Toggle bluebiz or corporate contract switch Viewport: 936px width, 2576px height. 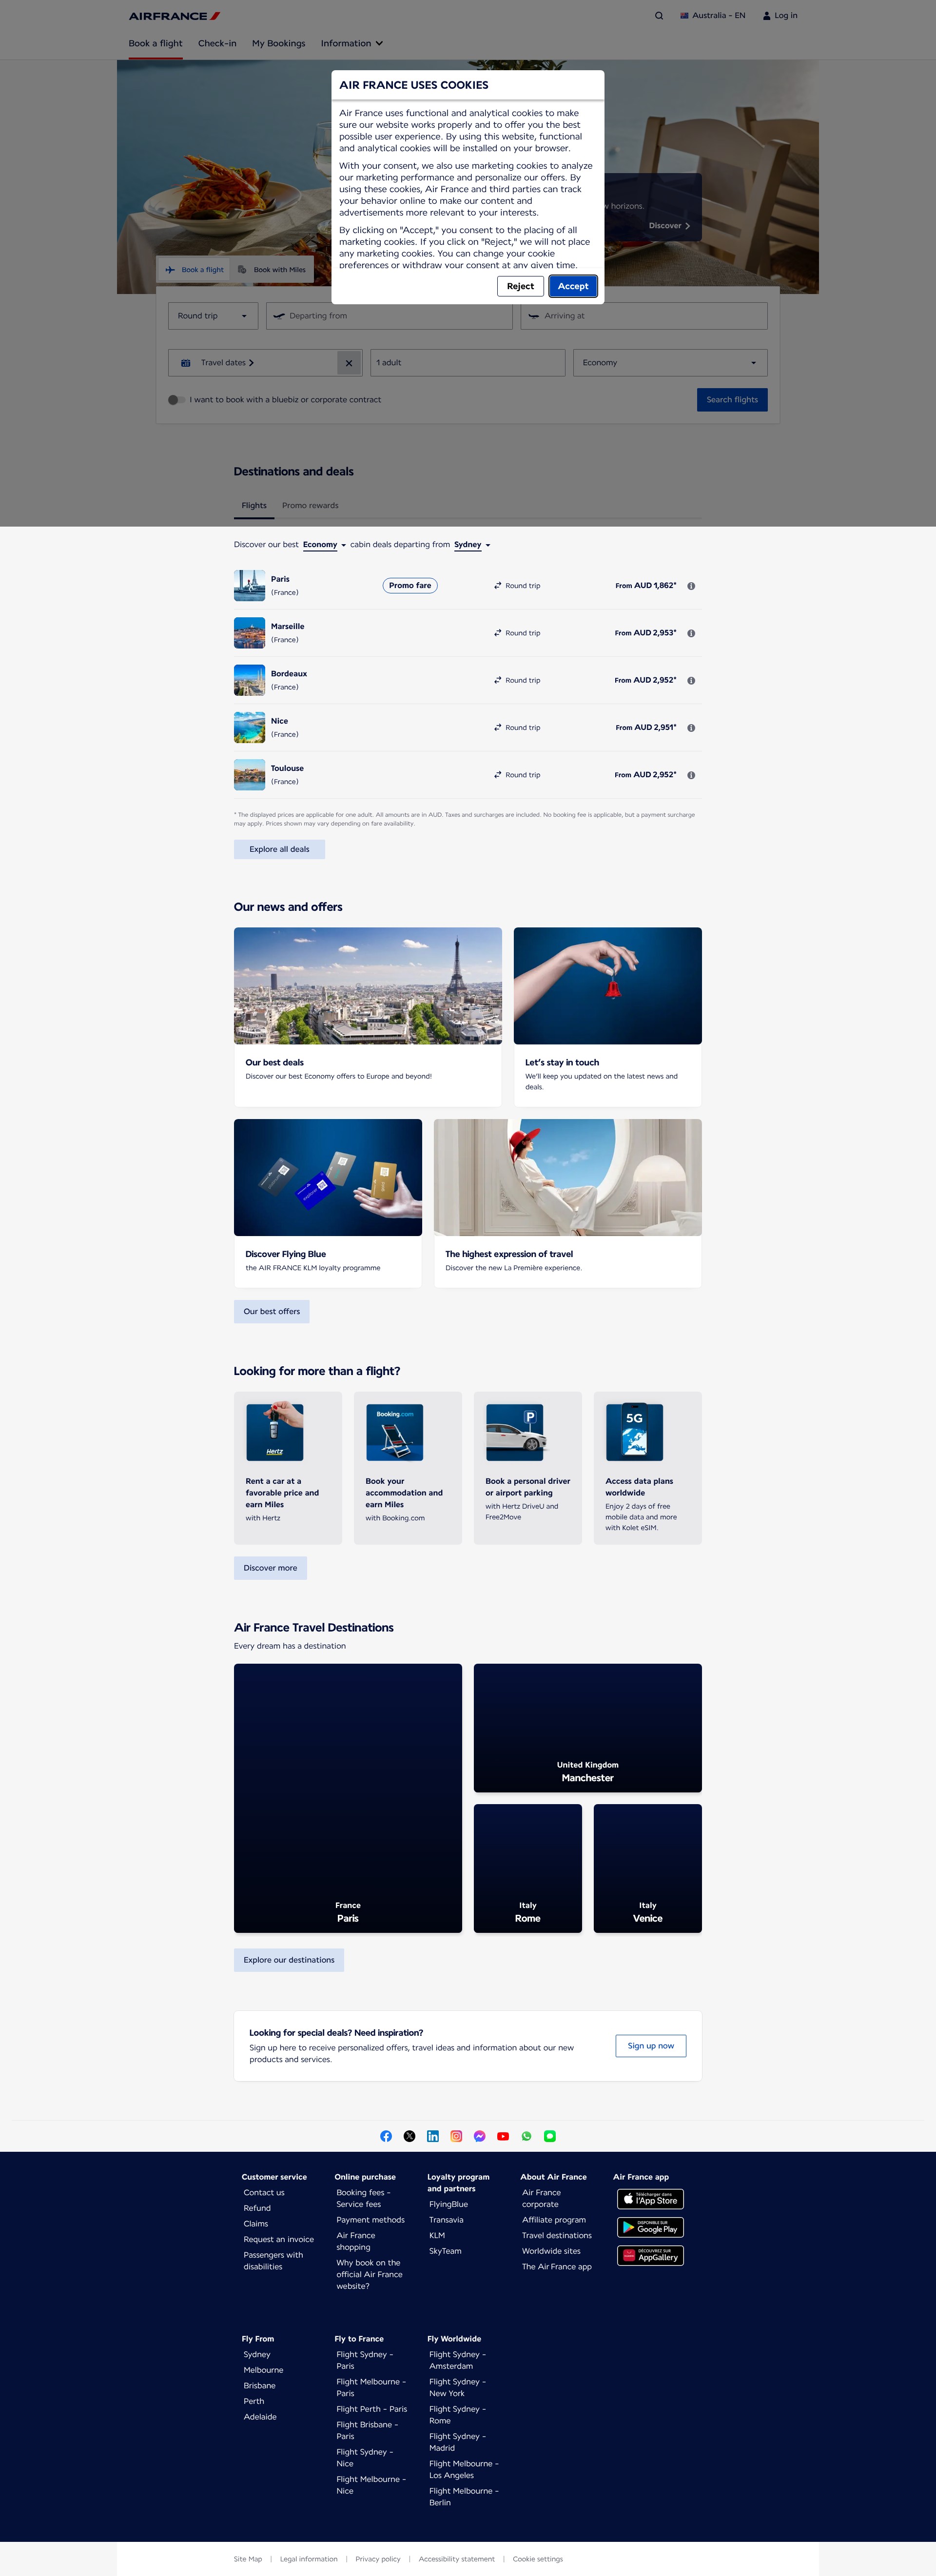pos(176,400)
